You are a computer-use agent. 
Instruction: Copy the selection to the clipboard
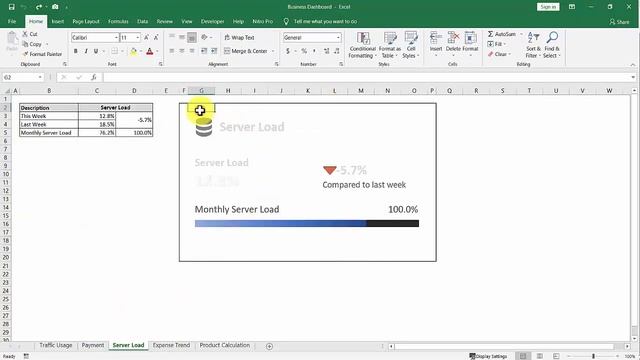(x=32, y=44)
